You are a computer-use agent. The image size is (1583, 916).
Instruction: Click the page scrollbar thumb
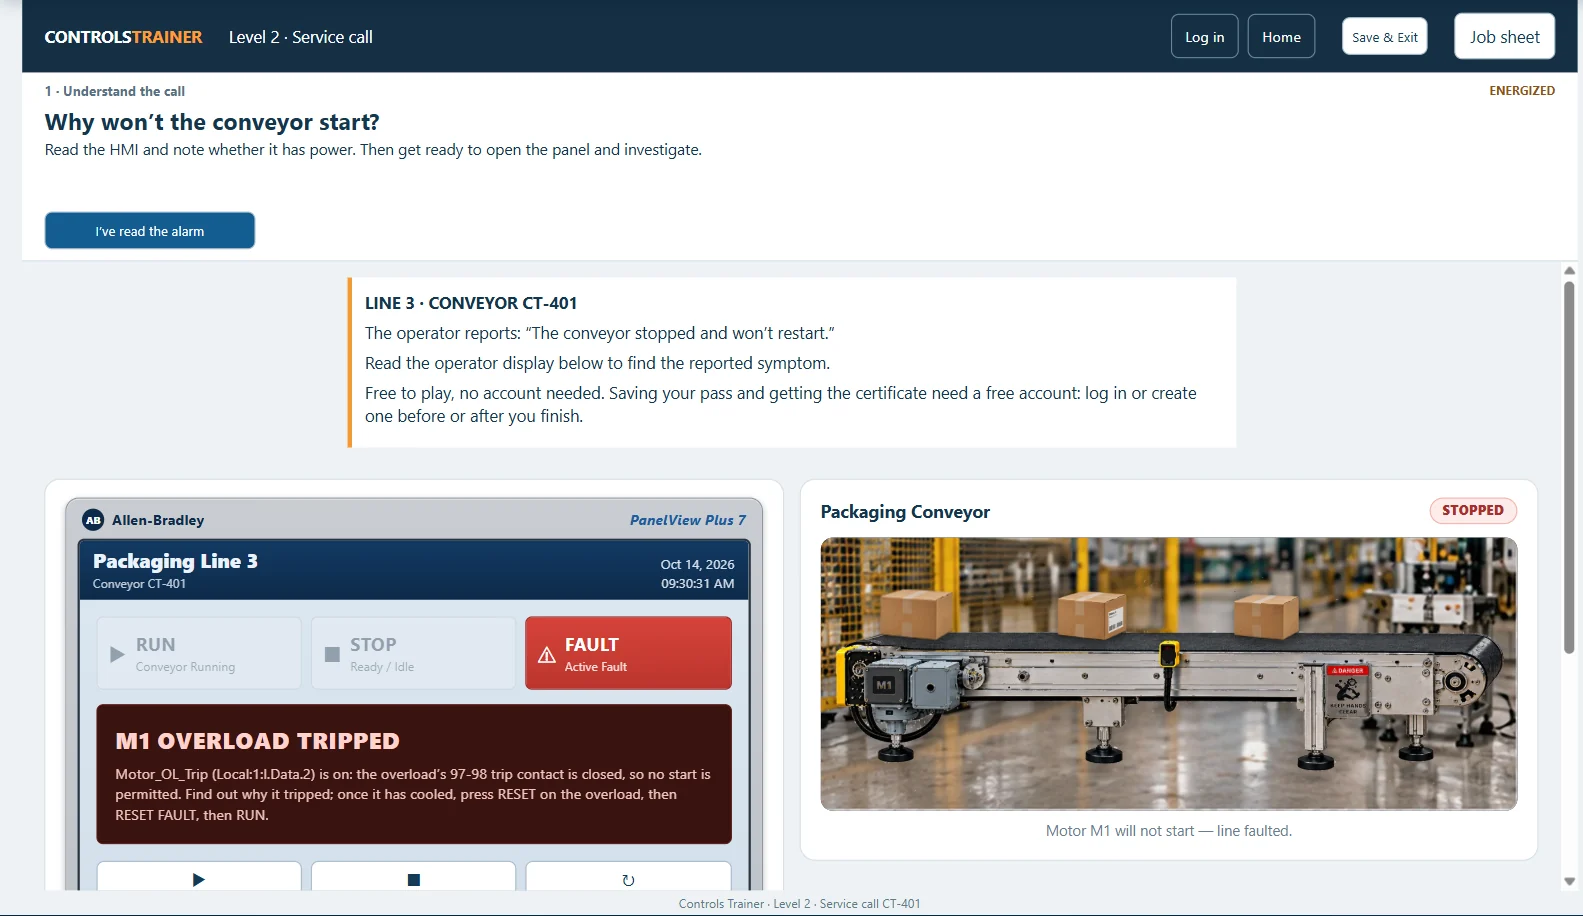tap(1569, 467)
